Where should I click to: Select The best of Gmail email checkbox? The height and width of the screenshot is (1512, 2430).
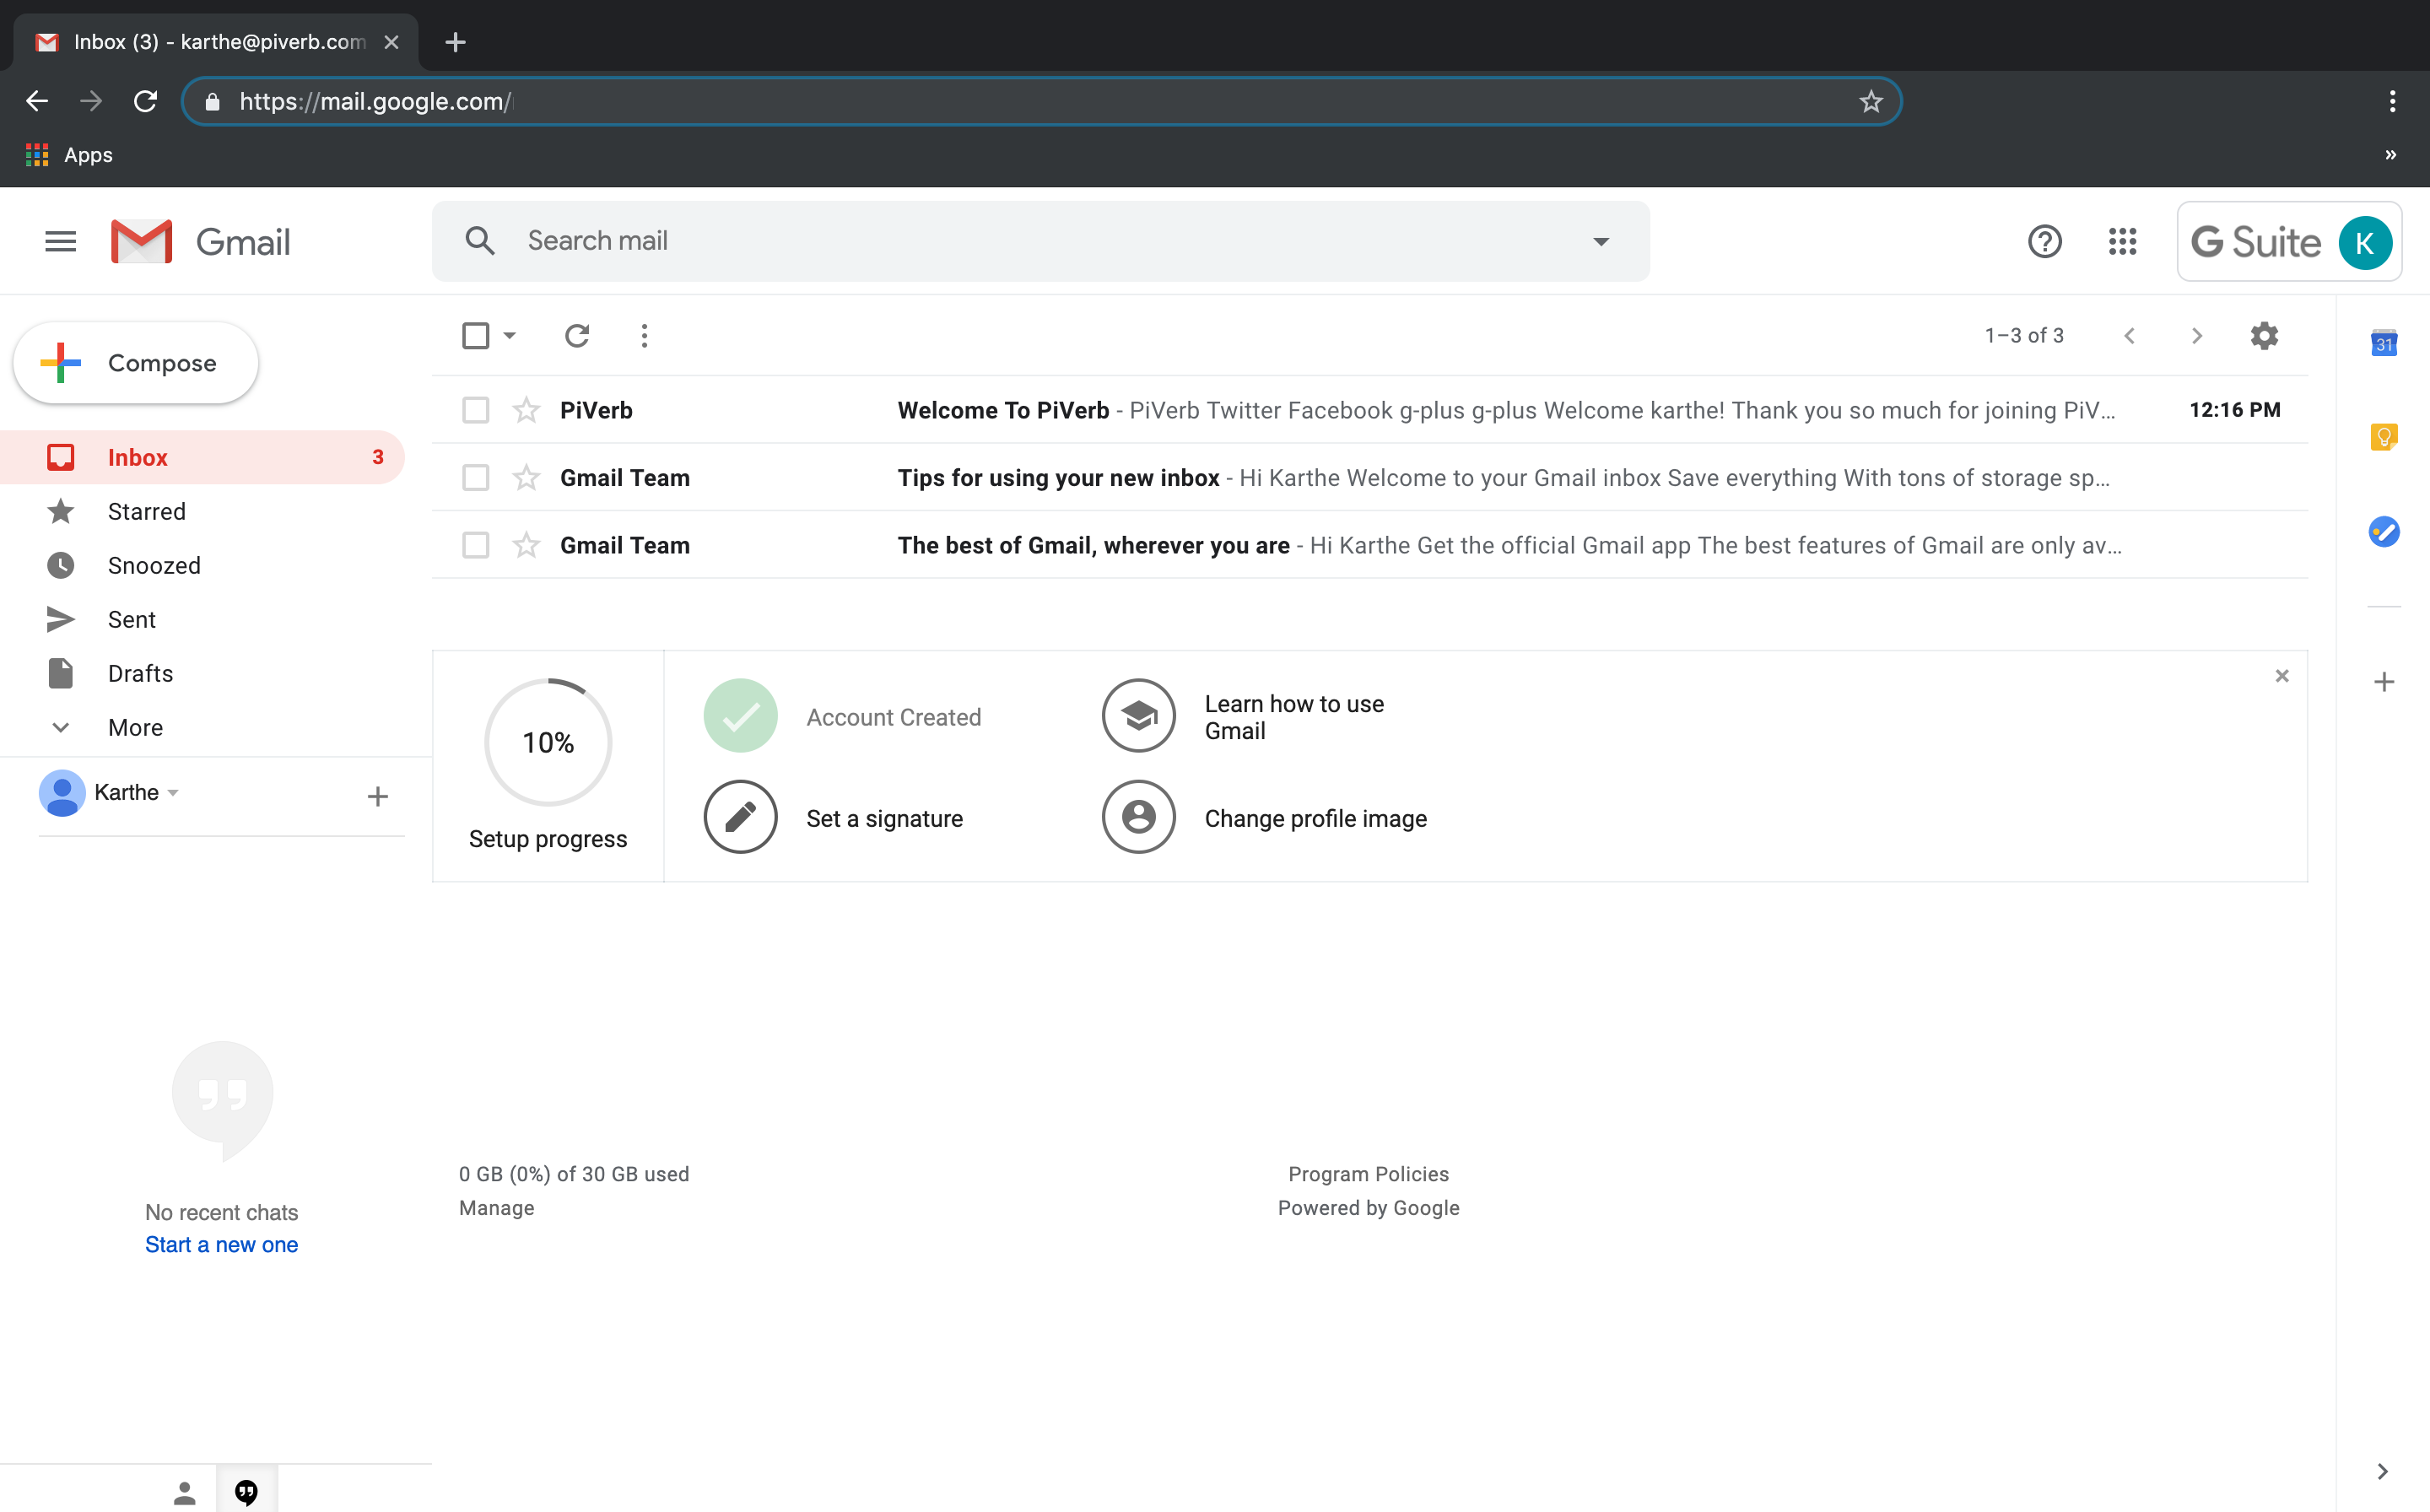pos(476,545)
